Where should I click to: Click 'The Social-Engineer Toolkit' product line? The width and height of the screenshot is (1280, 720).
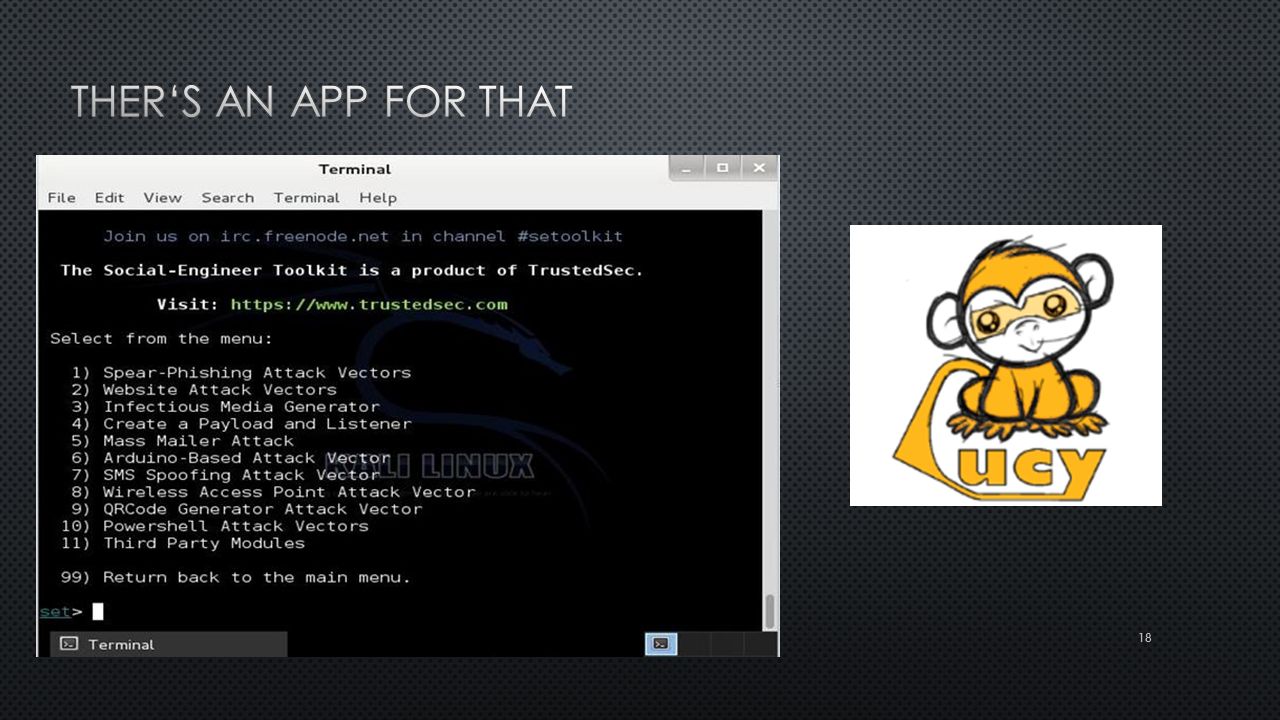point(352,270)
